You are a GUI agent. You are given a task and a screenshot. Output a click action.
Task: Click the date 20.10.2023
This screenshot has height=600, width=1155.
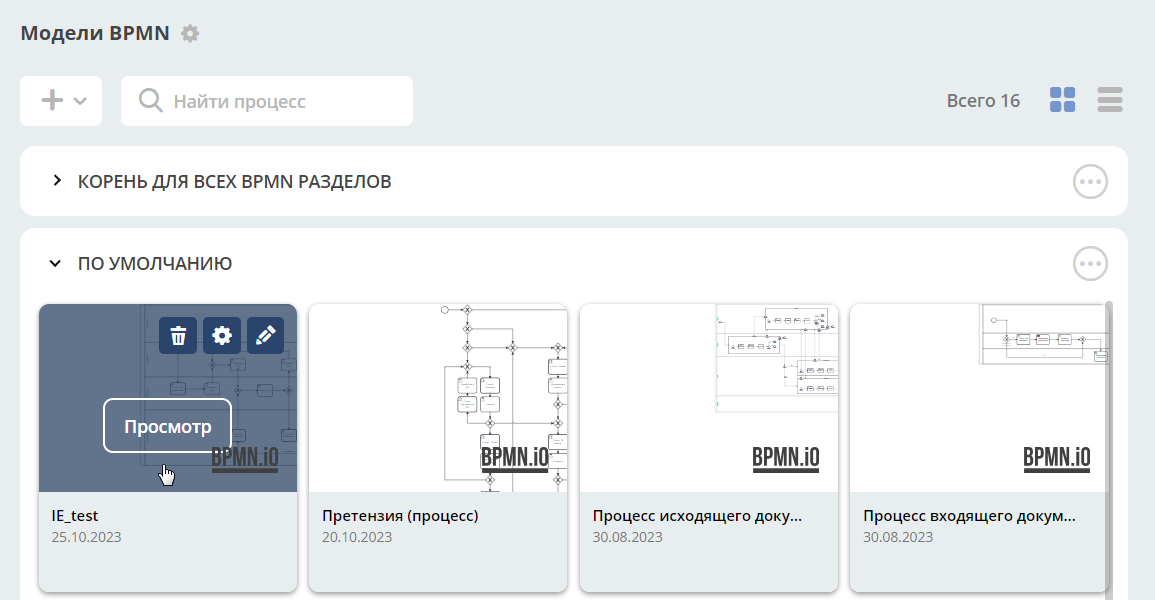[357, 537]
